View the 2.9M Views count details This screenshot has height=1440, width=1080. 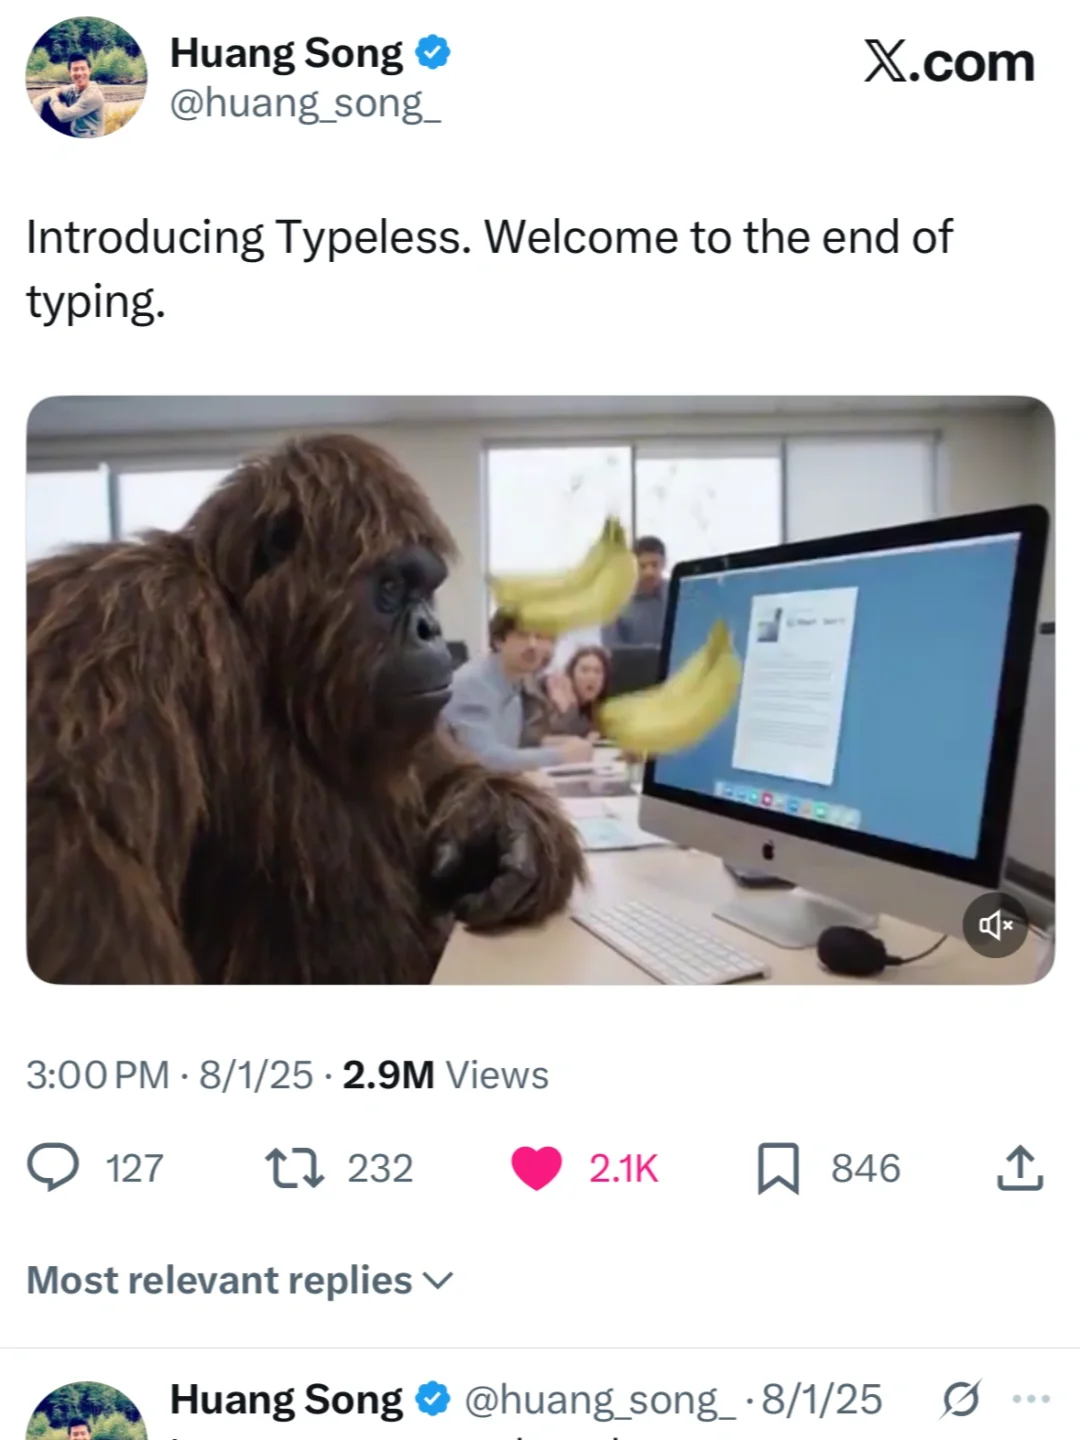coord(445,1075)
